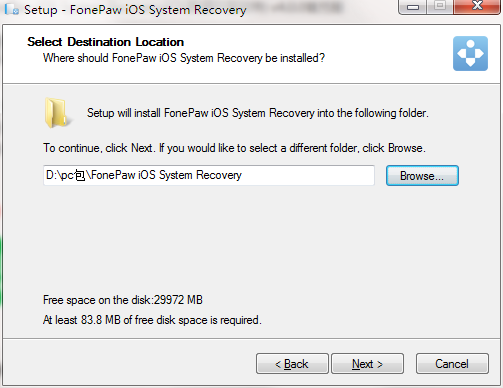
Task: Click the 'Setup - FonePaw iOS System Recovery' window title
Action: 135,10
